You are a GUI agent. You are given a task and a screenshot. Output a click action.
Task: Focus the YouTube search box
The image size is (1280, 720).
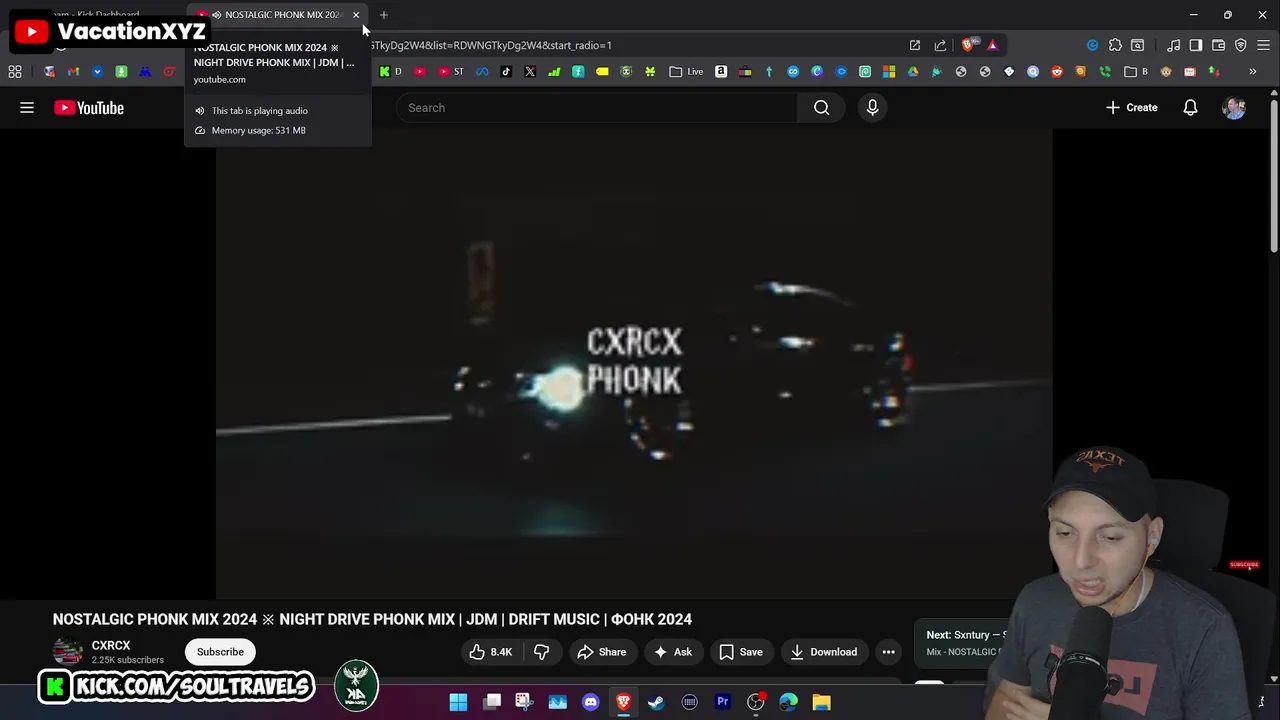click(x=597, y=108)
